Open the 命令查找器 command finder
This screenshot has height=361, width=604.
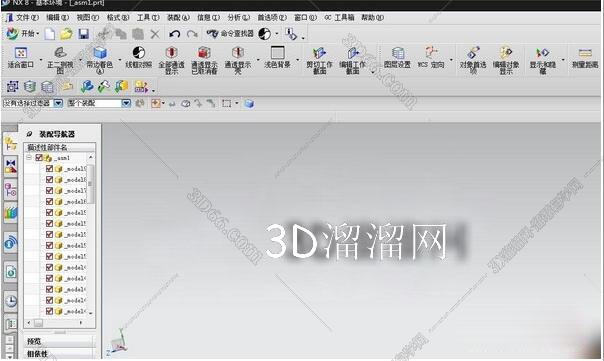pos(230,34)
